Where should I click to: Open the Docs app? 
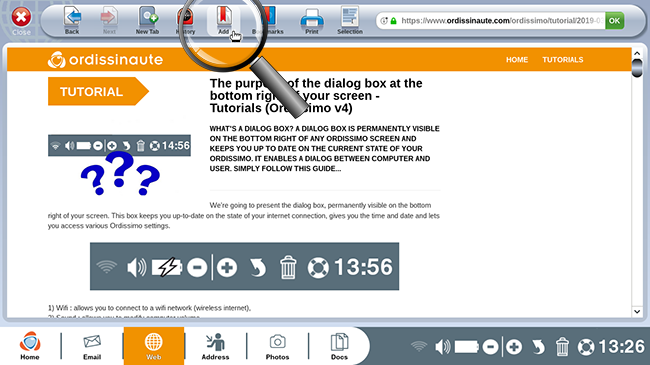(339, 346)
